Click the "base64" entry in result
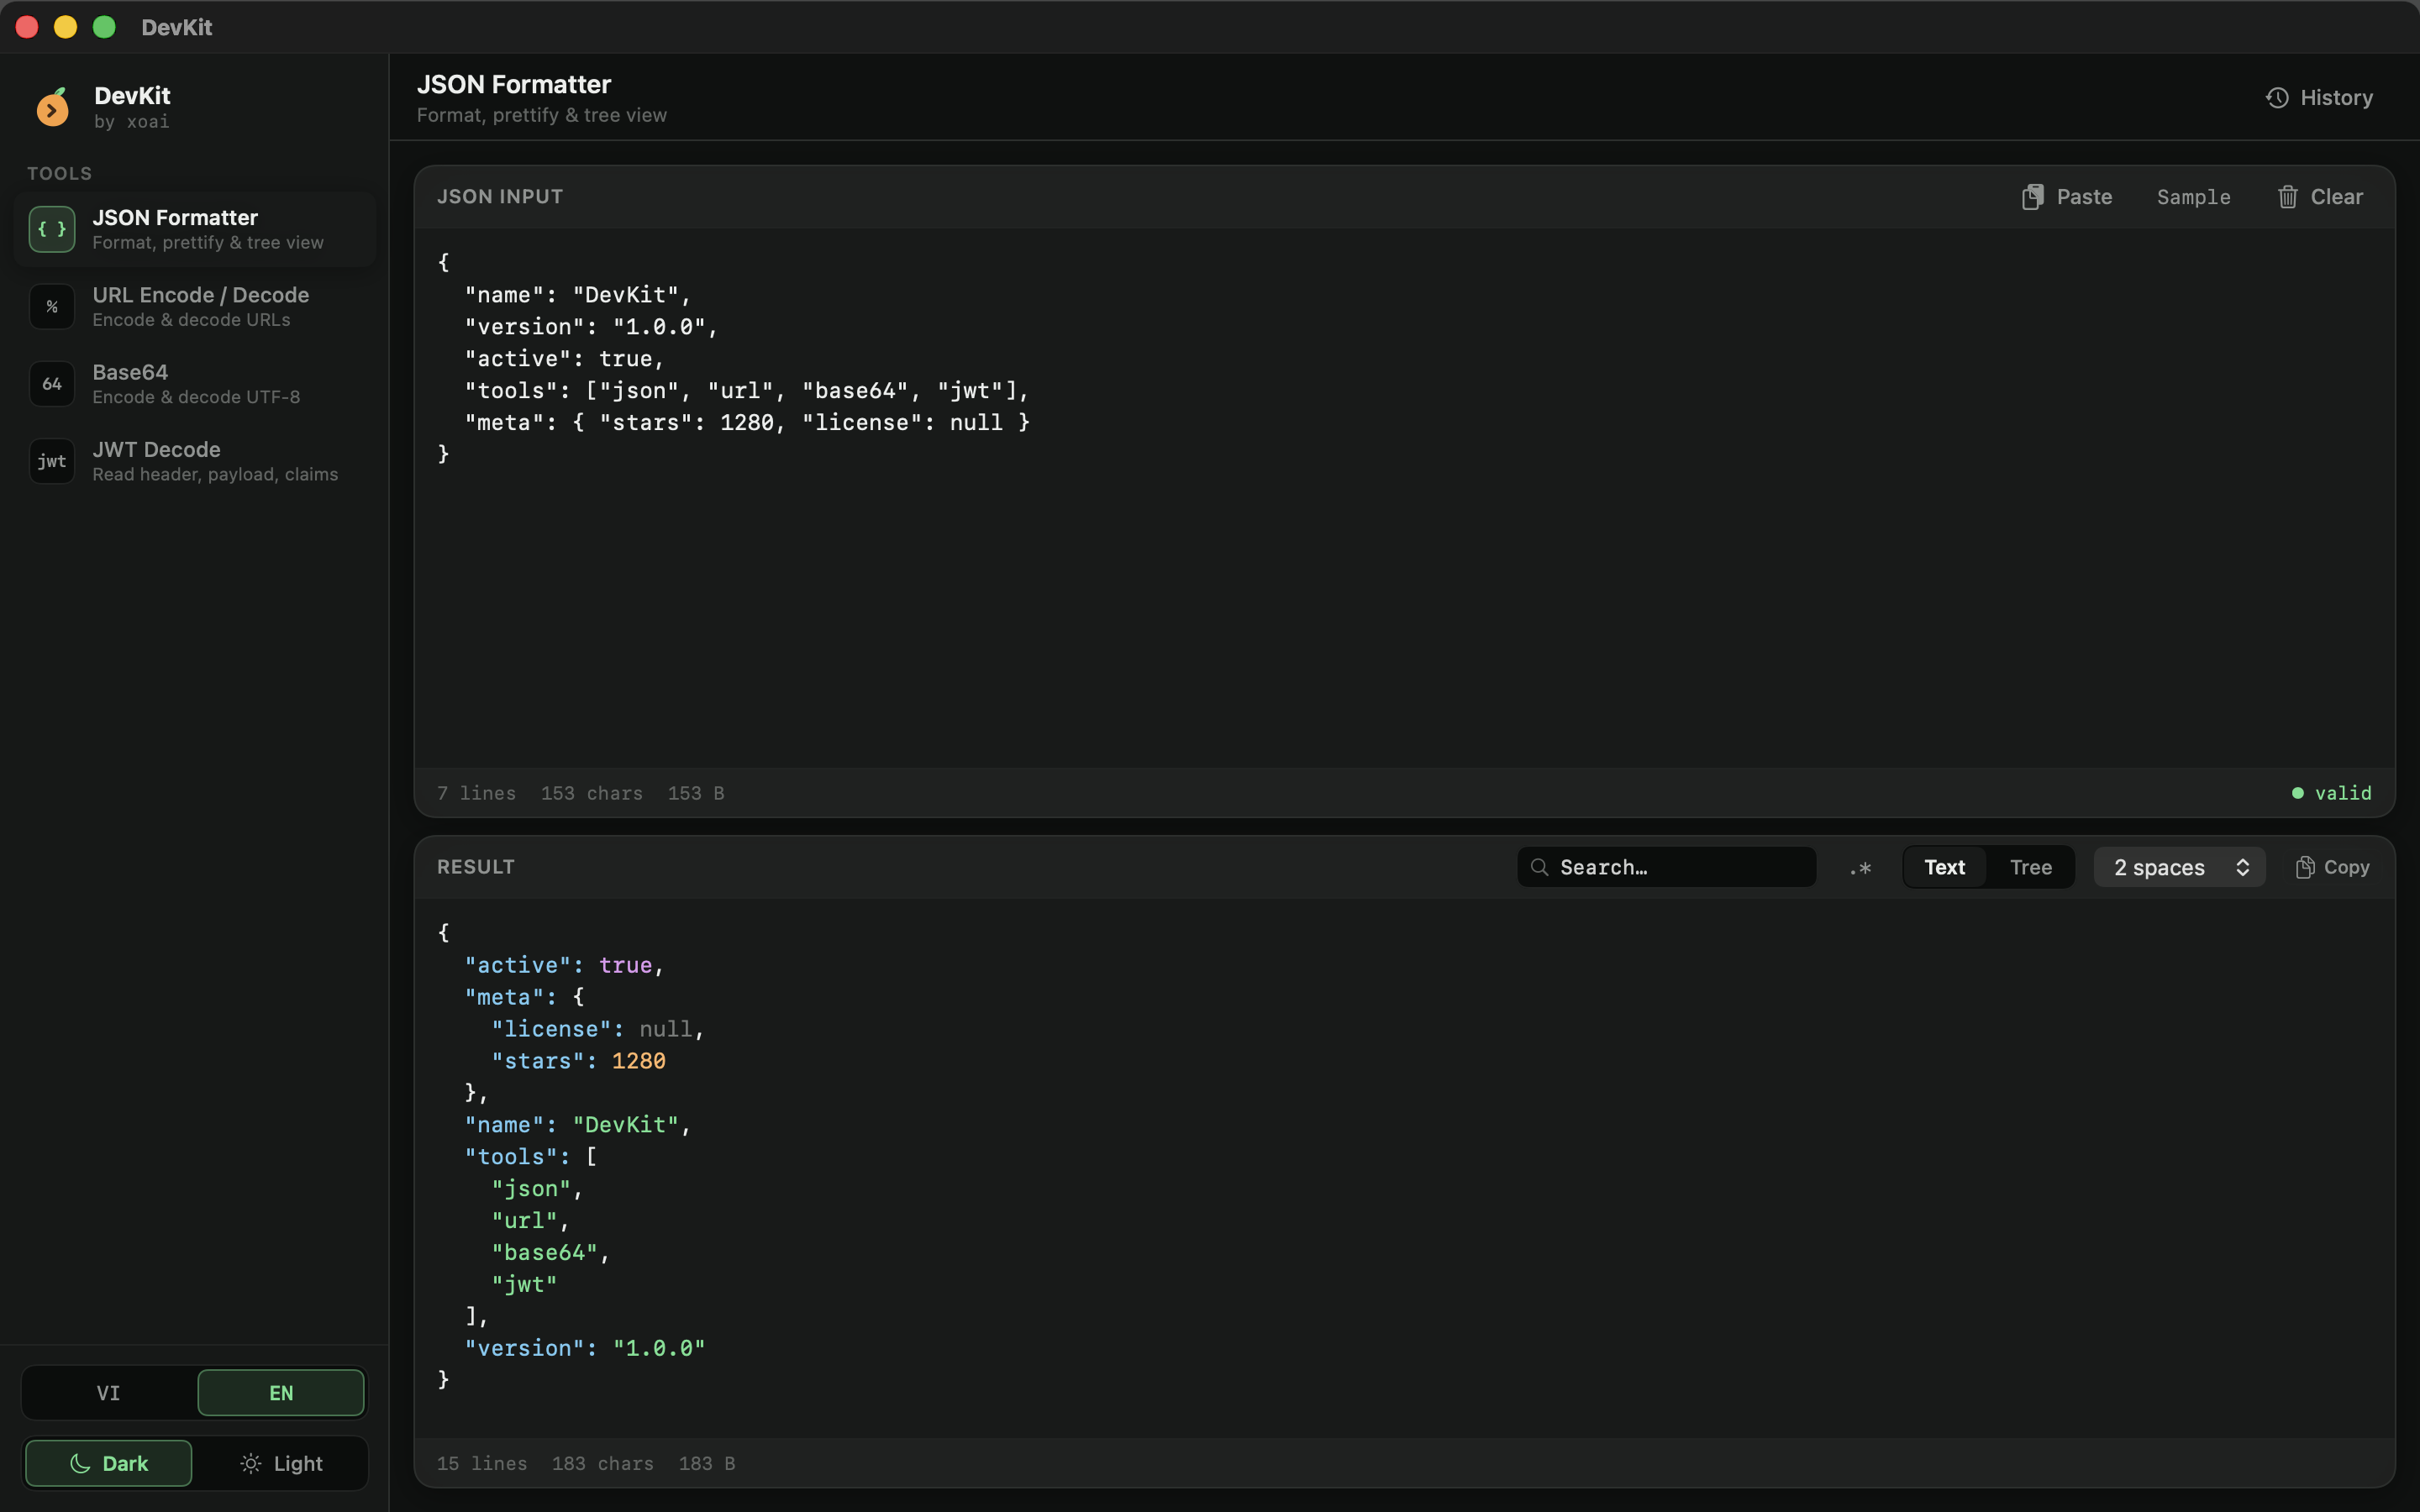The image size is (2420, 1512). pos(544,1252)
